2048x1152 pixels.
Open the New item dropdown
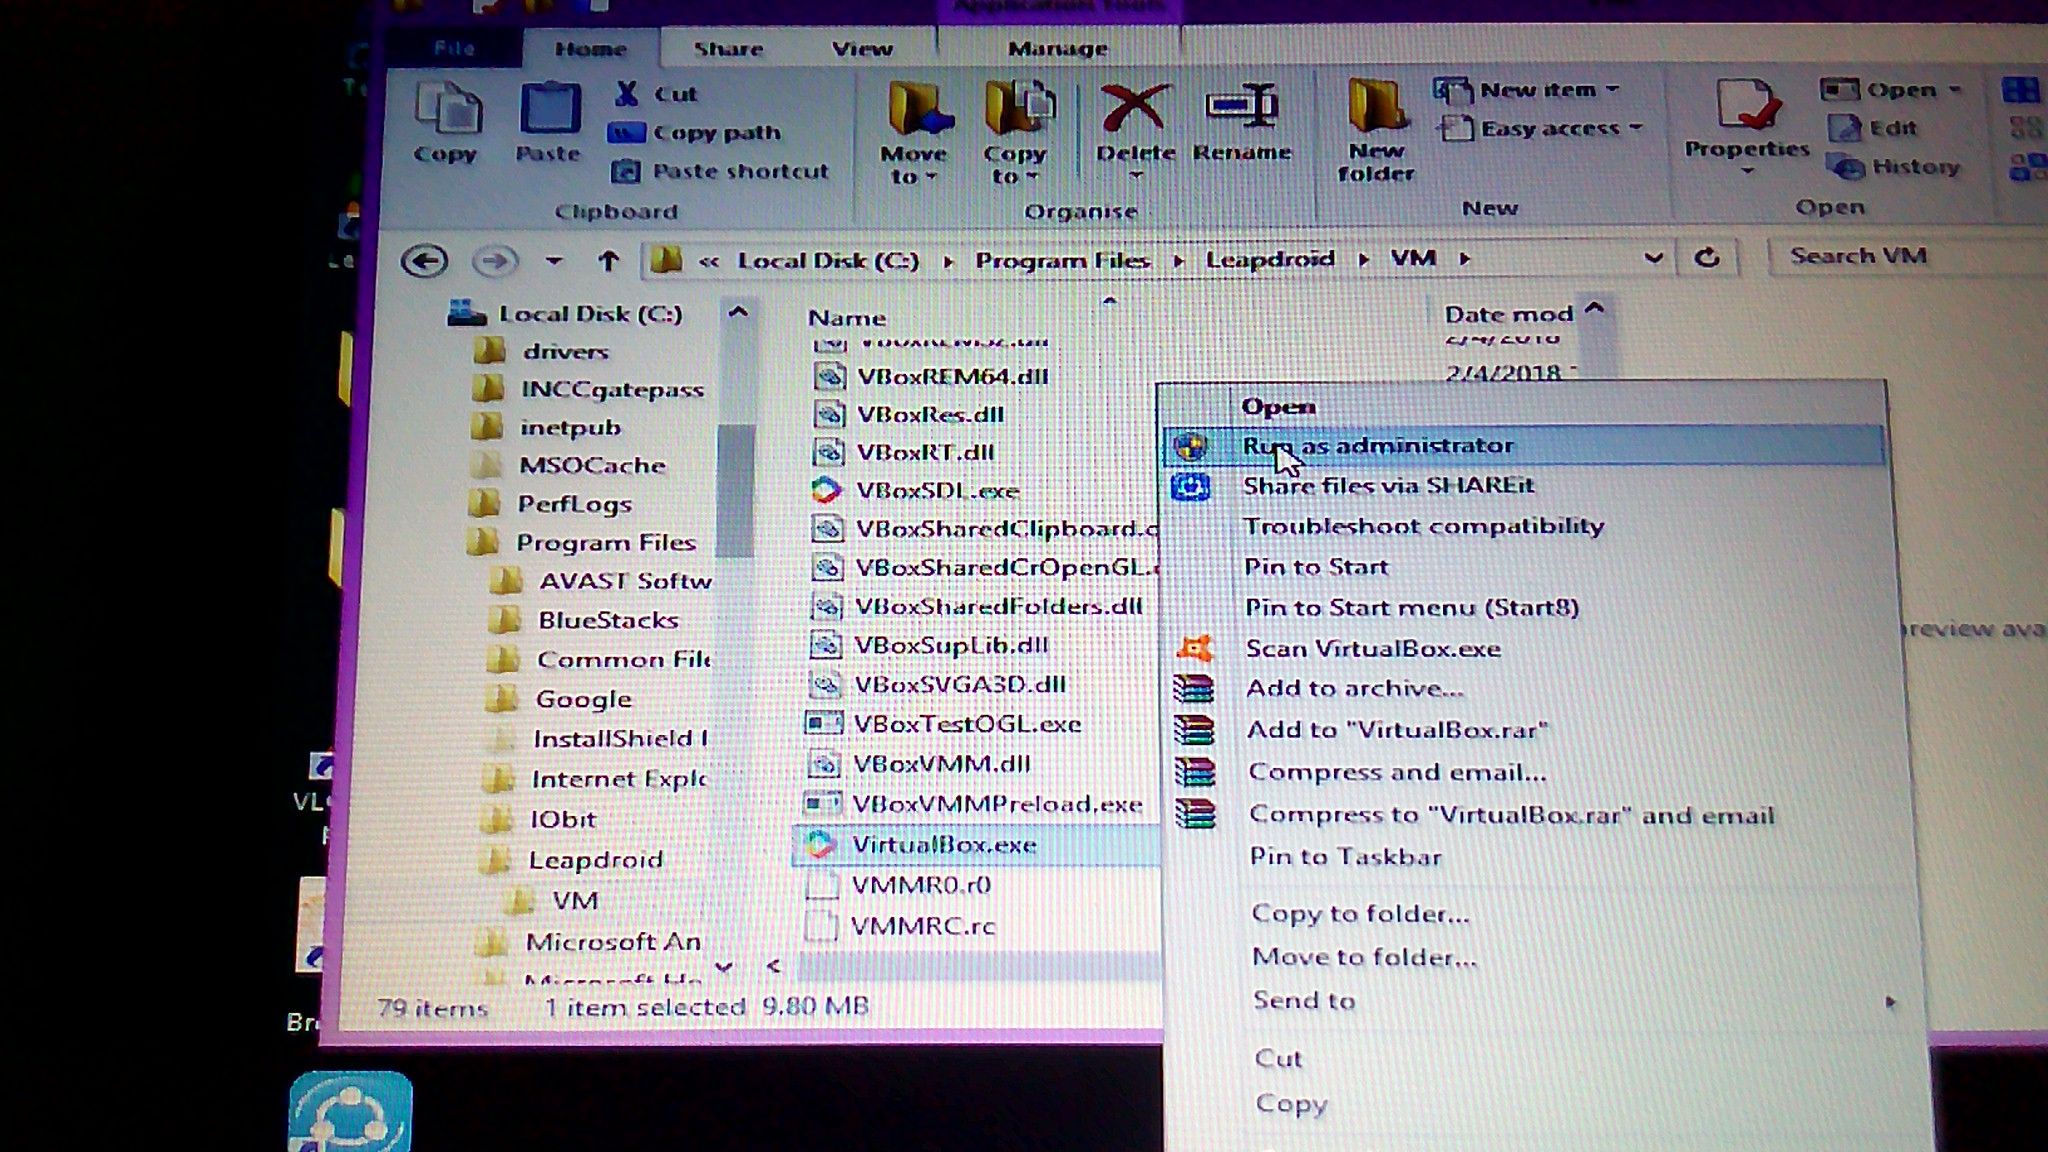(x=1540, y=90)
